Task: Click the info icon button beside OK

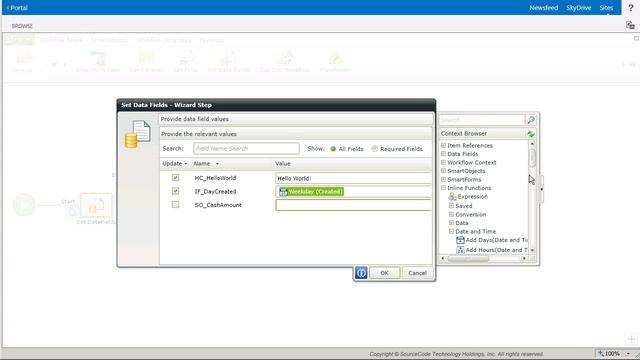Action: [x=361, y=273]
